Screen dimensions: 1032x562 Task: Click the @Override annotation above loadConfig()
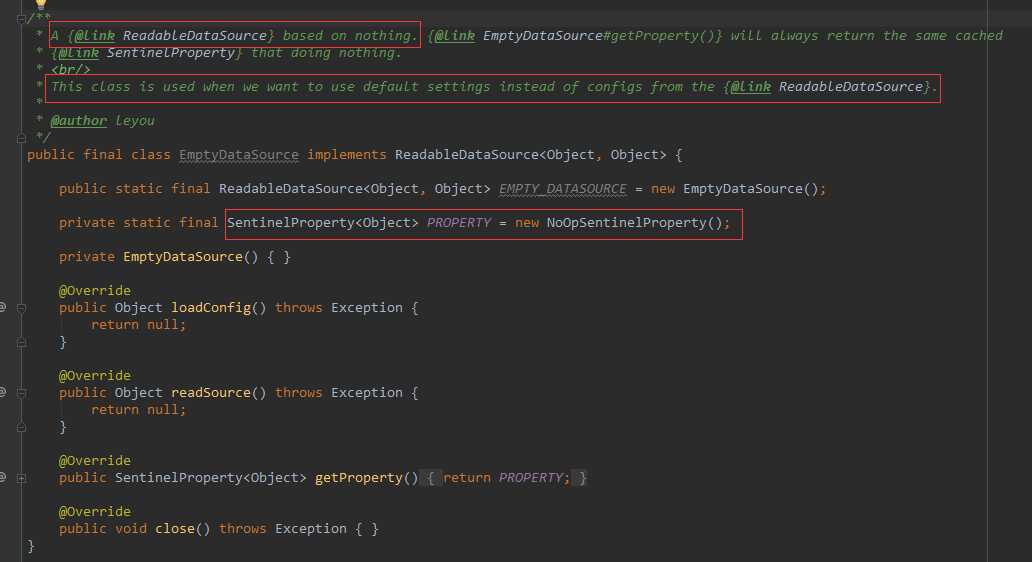[x=95, y=290]
